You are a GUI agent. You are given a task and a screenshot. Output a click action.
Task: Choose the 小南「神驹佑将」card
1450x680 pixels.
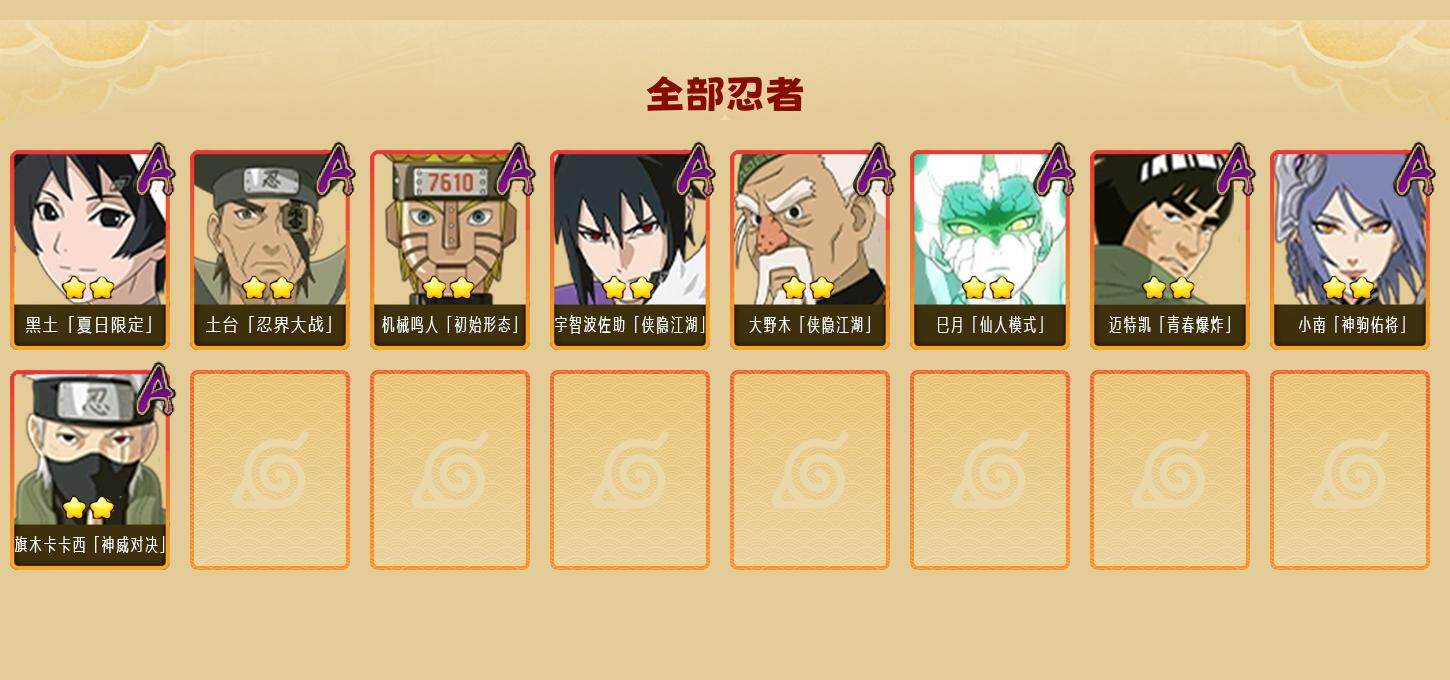(x=1350, y=250)
